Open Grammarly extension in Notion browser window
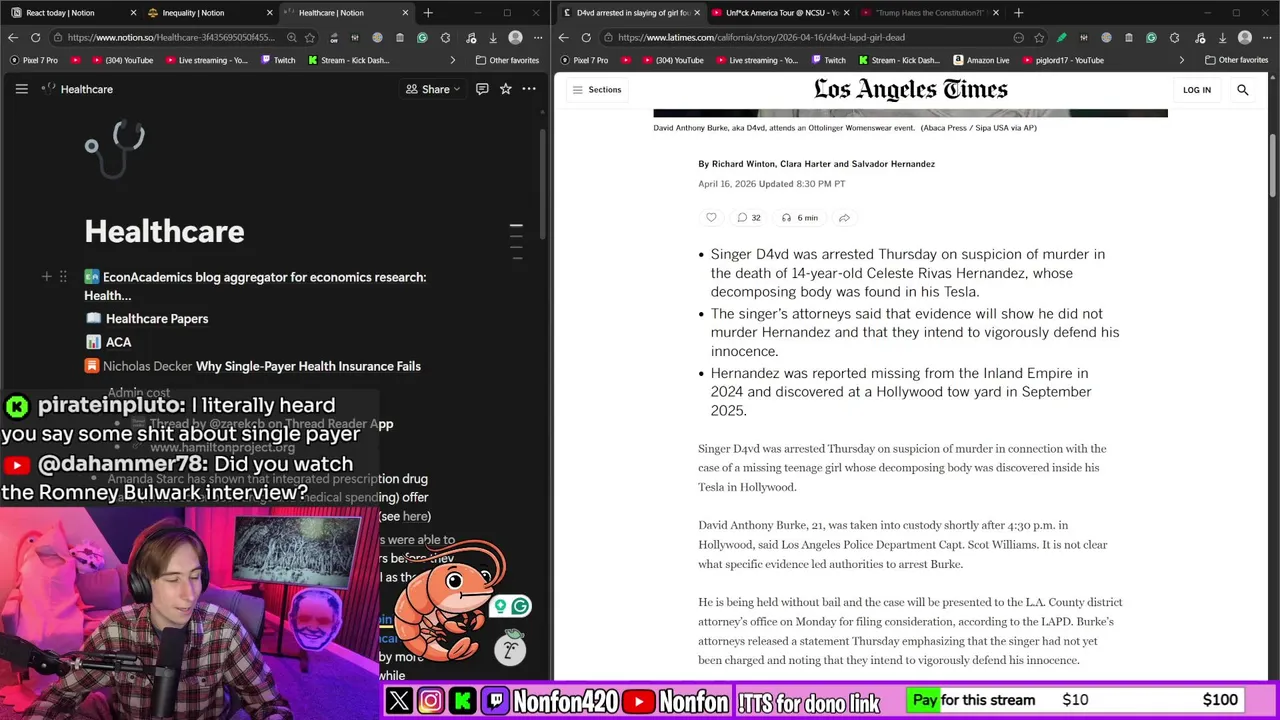 [422, 37]
